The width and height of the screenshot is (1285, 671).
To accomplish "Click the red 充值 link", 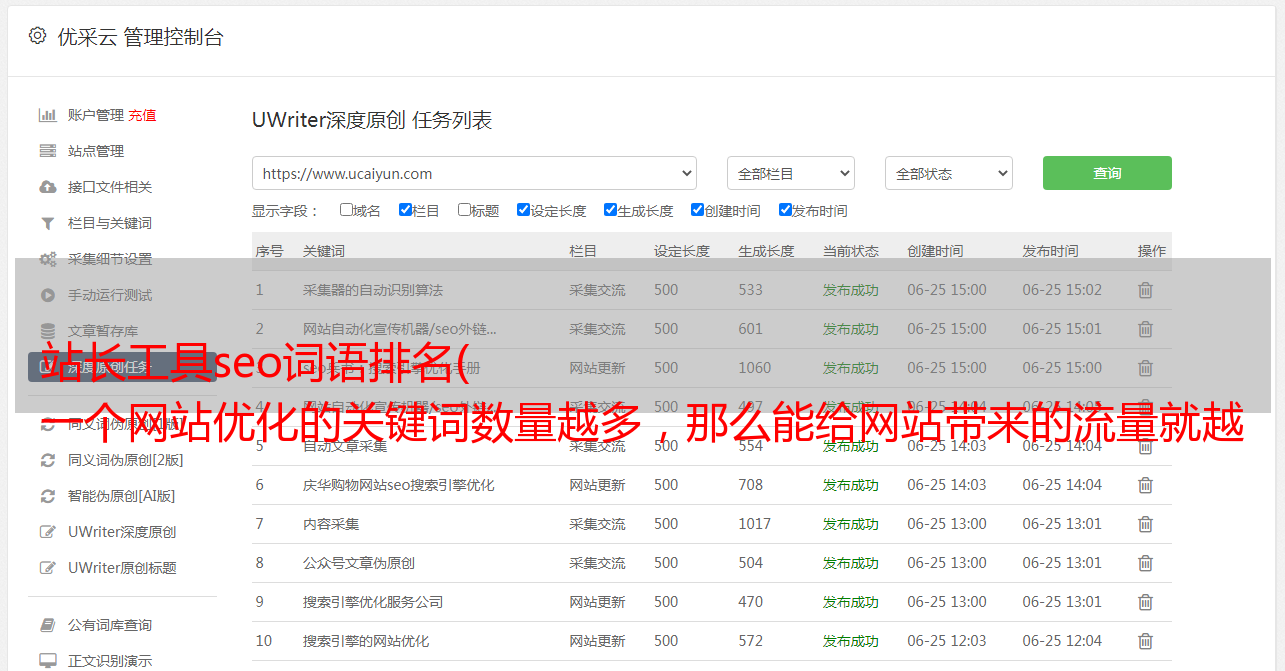I will pos(142,115).
